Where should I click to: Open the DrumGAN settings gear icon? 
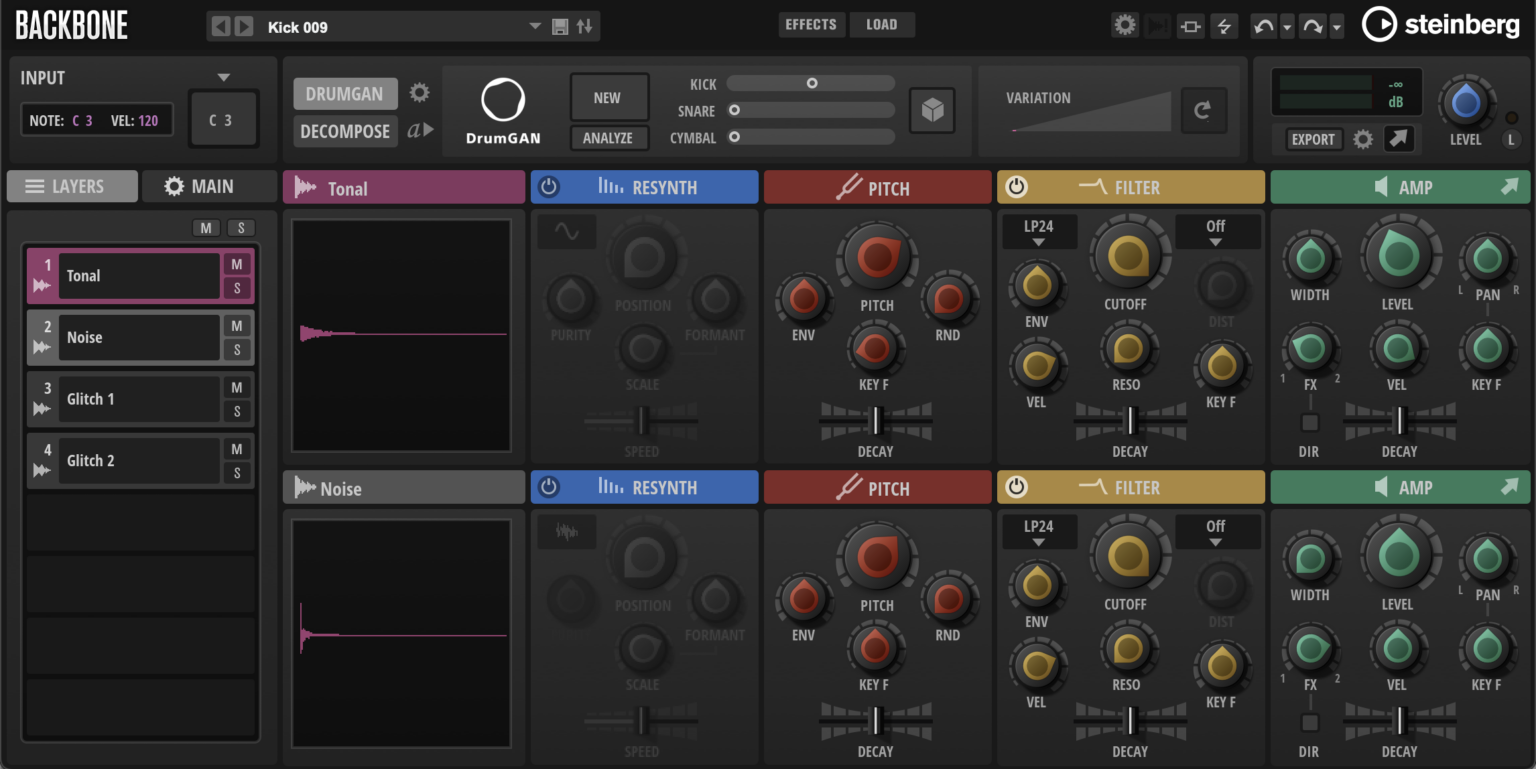pos(419,92)
